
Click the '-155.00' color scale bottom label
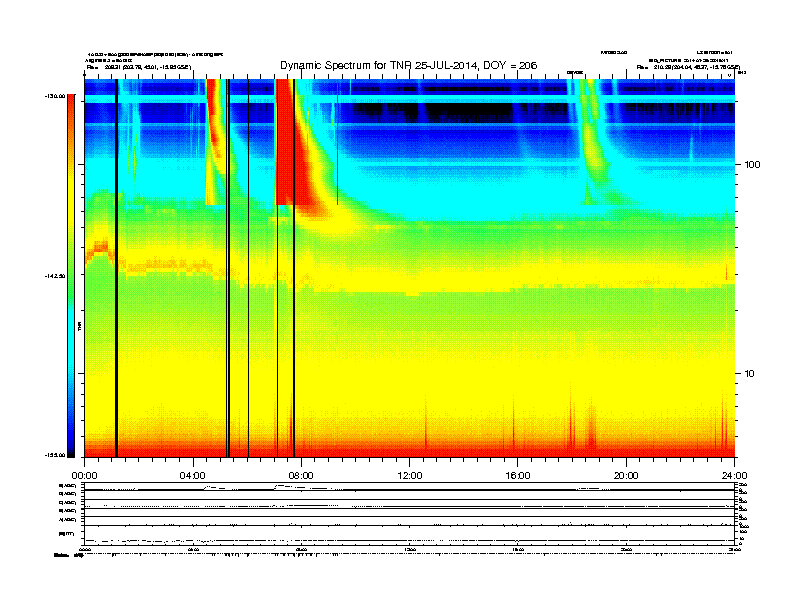(56, 455)
